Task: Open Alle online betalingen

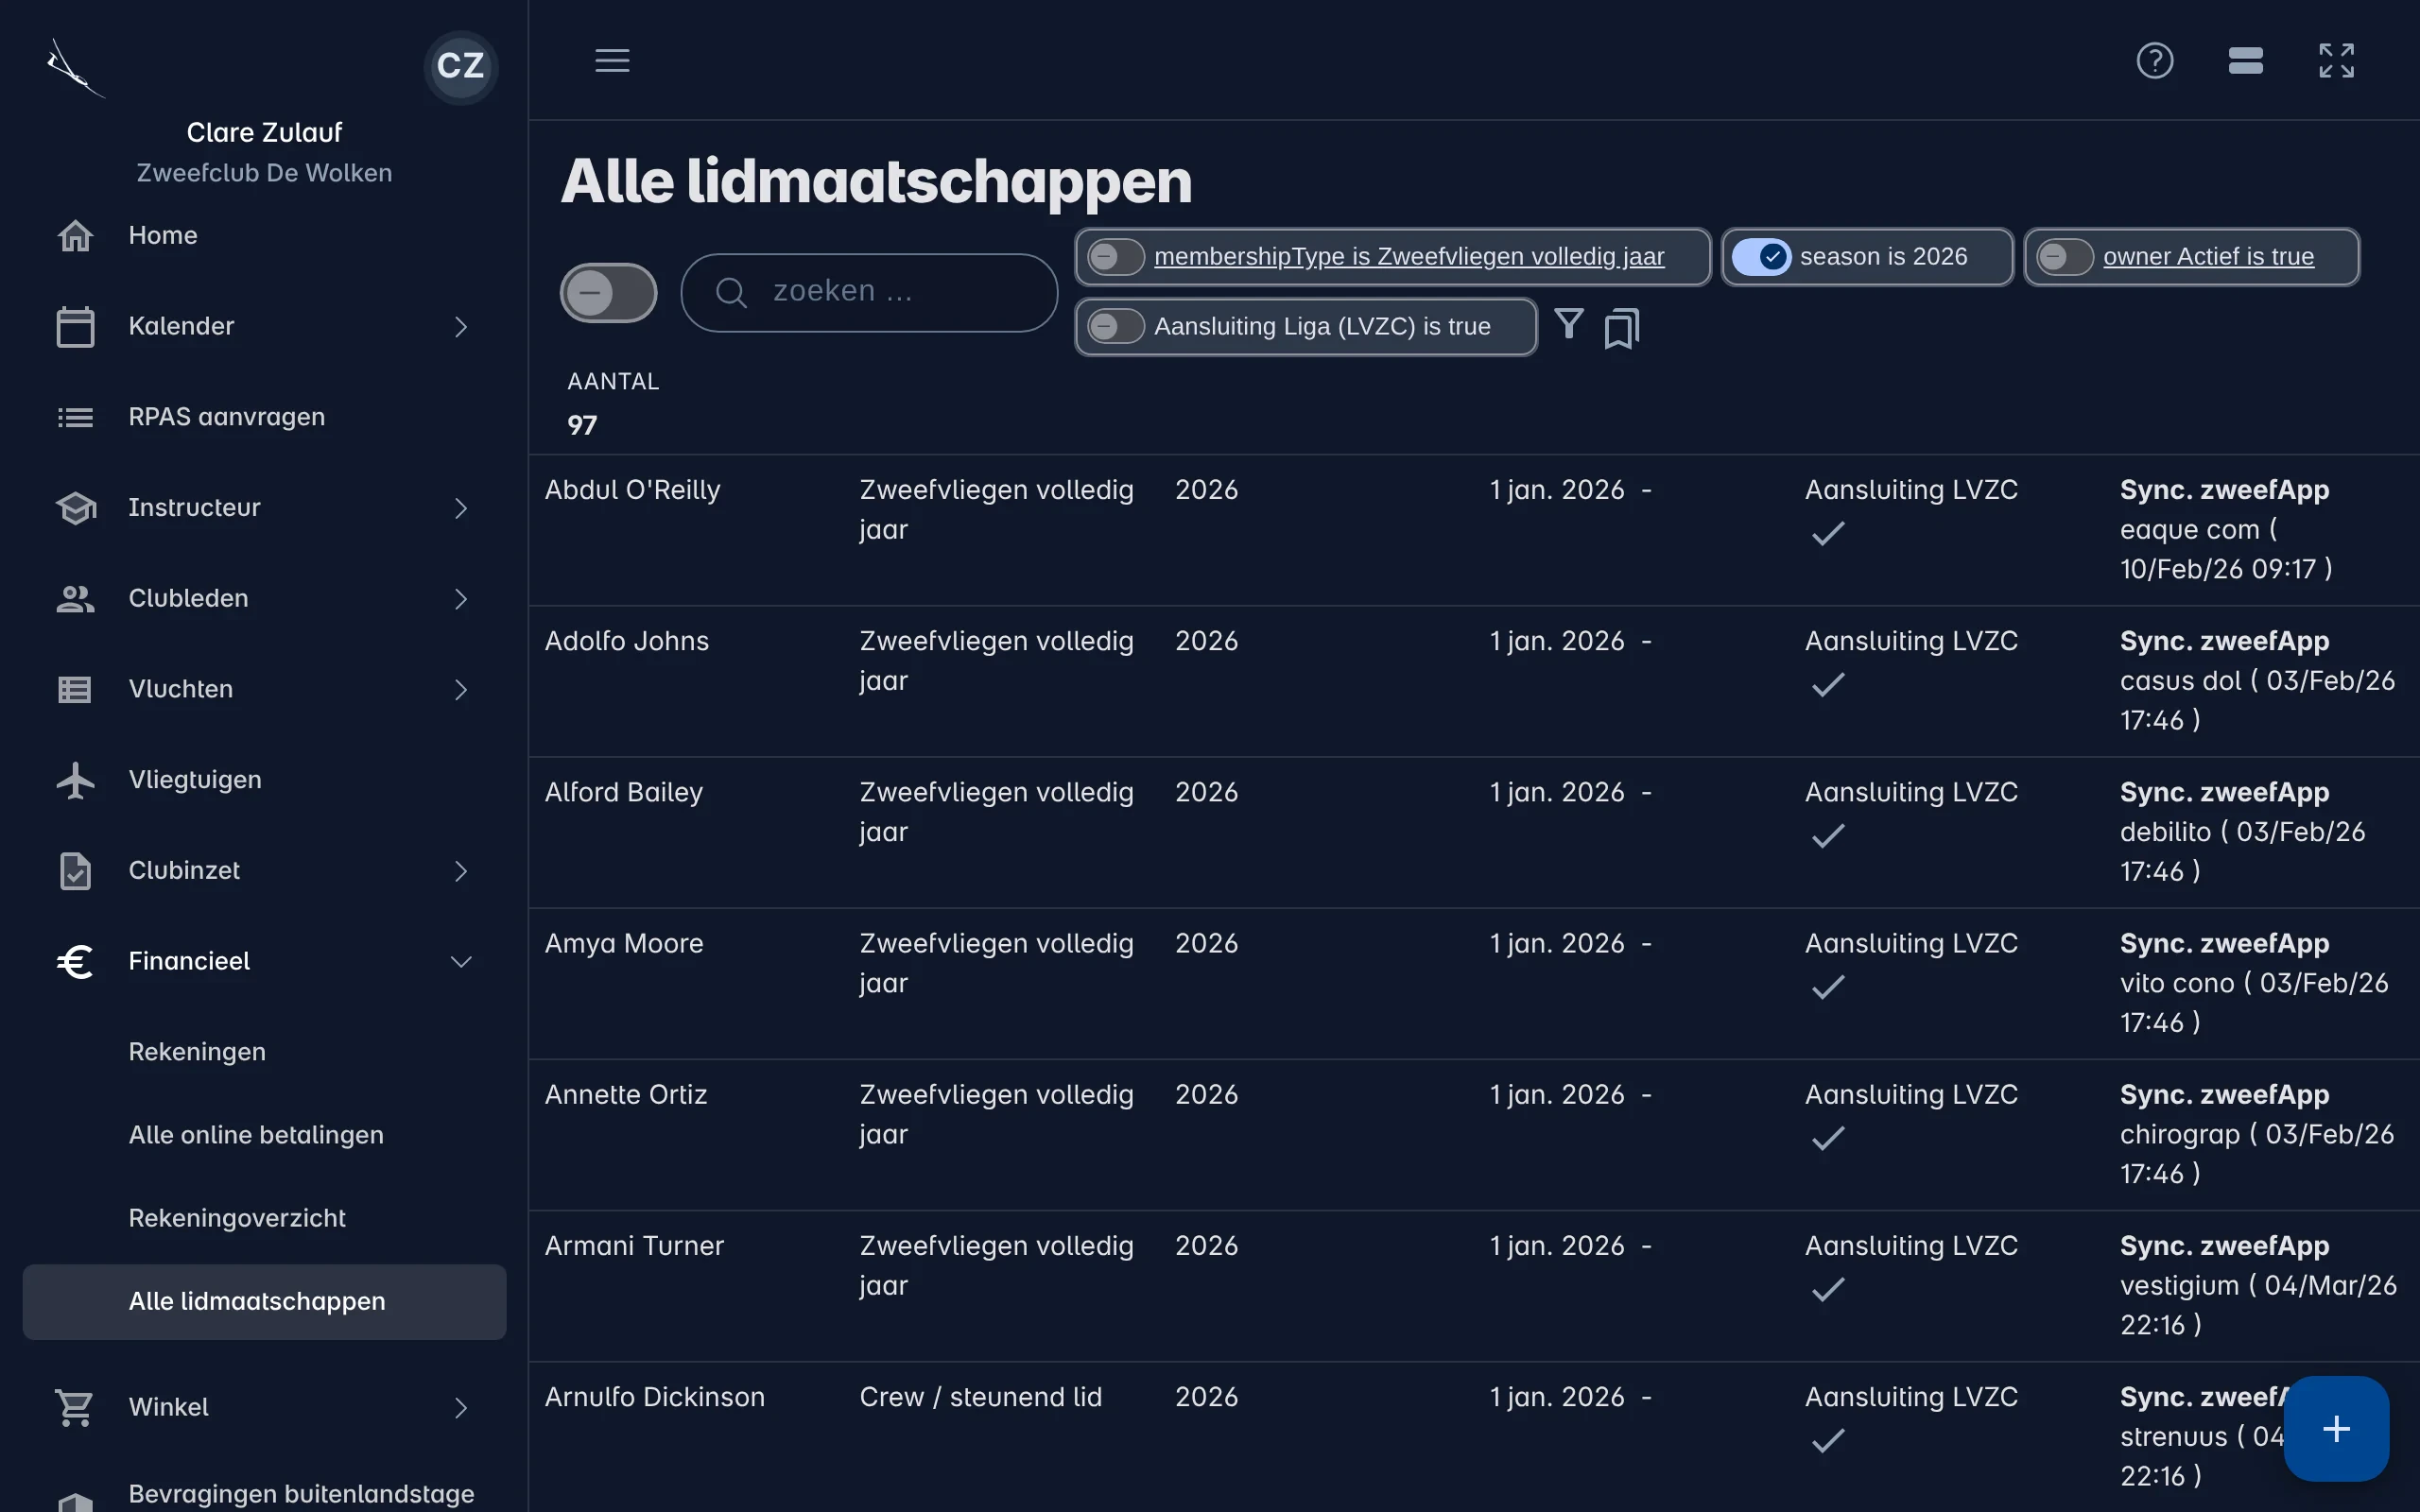Action: point(264,1135)
